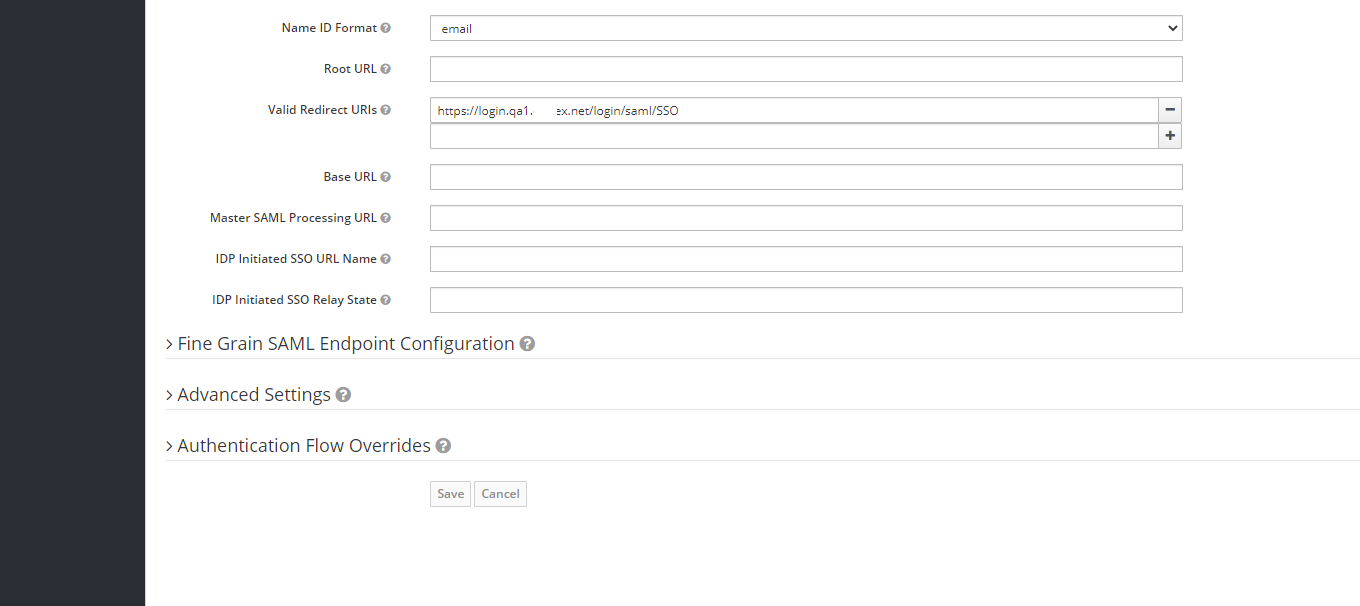Click the Save button

click(450, 493)
